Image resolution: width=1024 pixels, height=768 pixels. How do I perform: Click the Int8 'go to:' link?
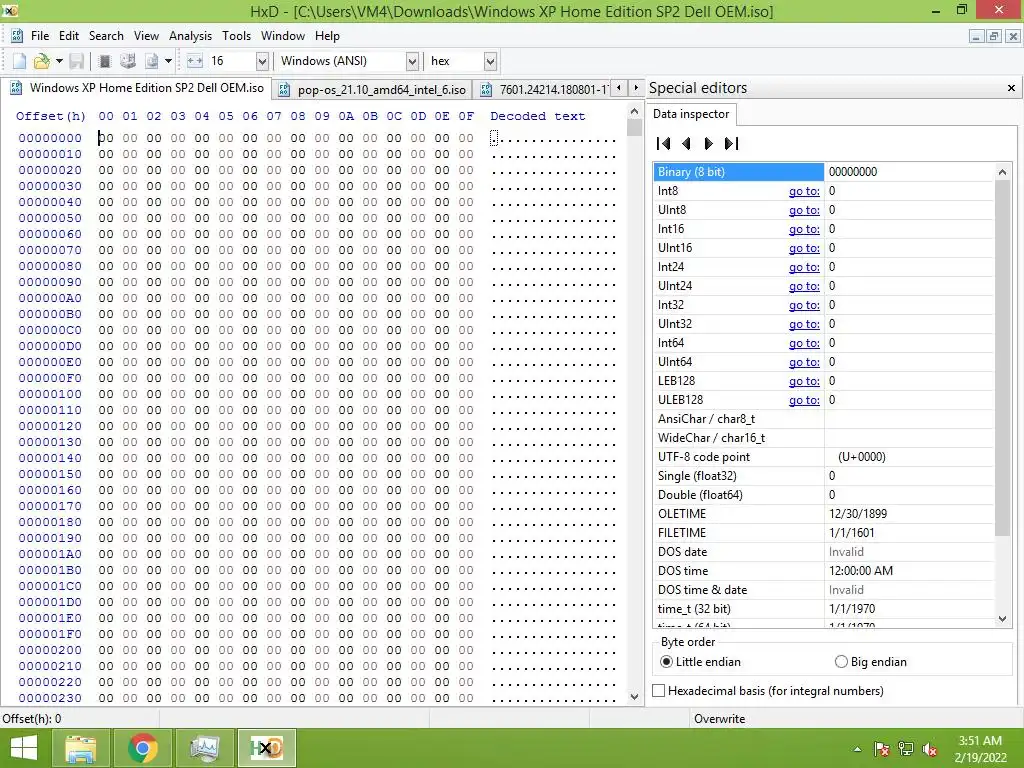tap(804, 191)
